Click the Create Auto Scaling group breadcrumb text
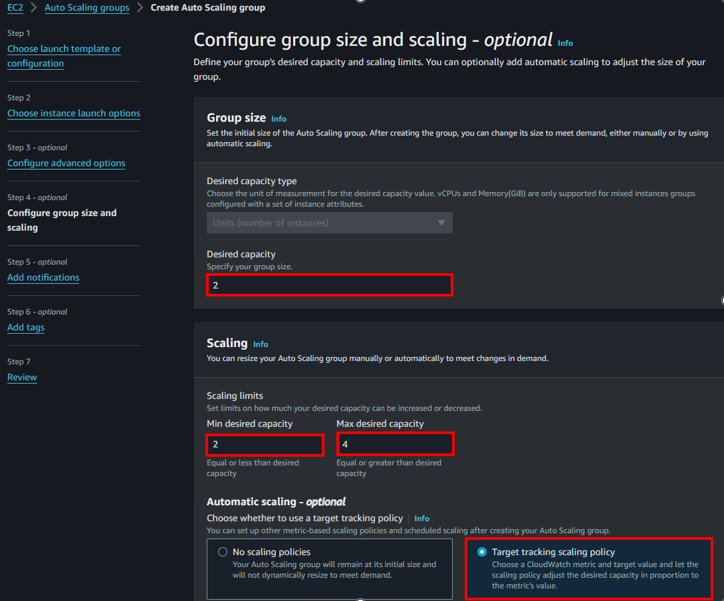 pos(208,8)
